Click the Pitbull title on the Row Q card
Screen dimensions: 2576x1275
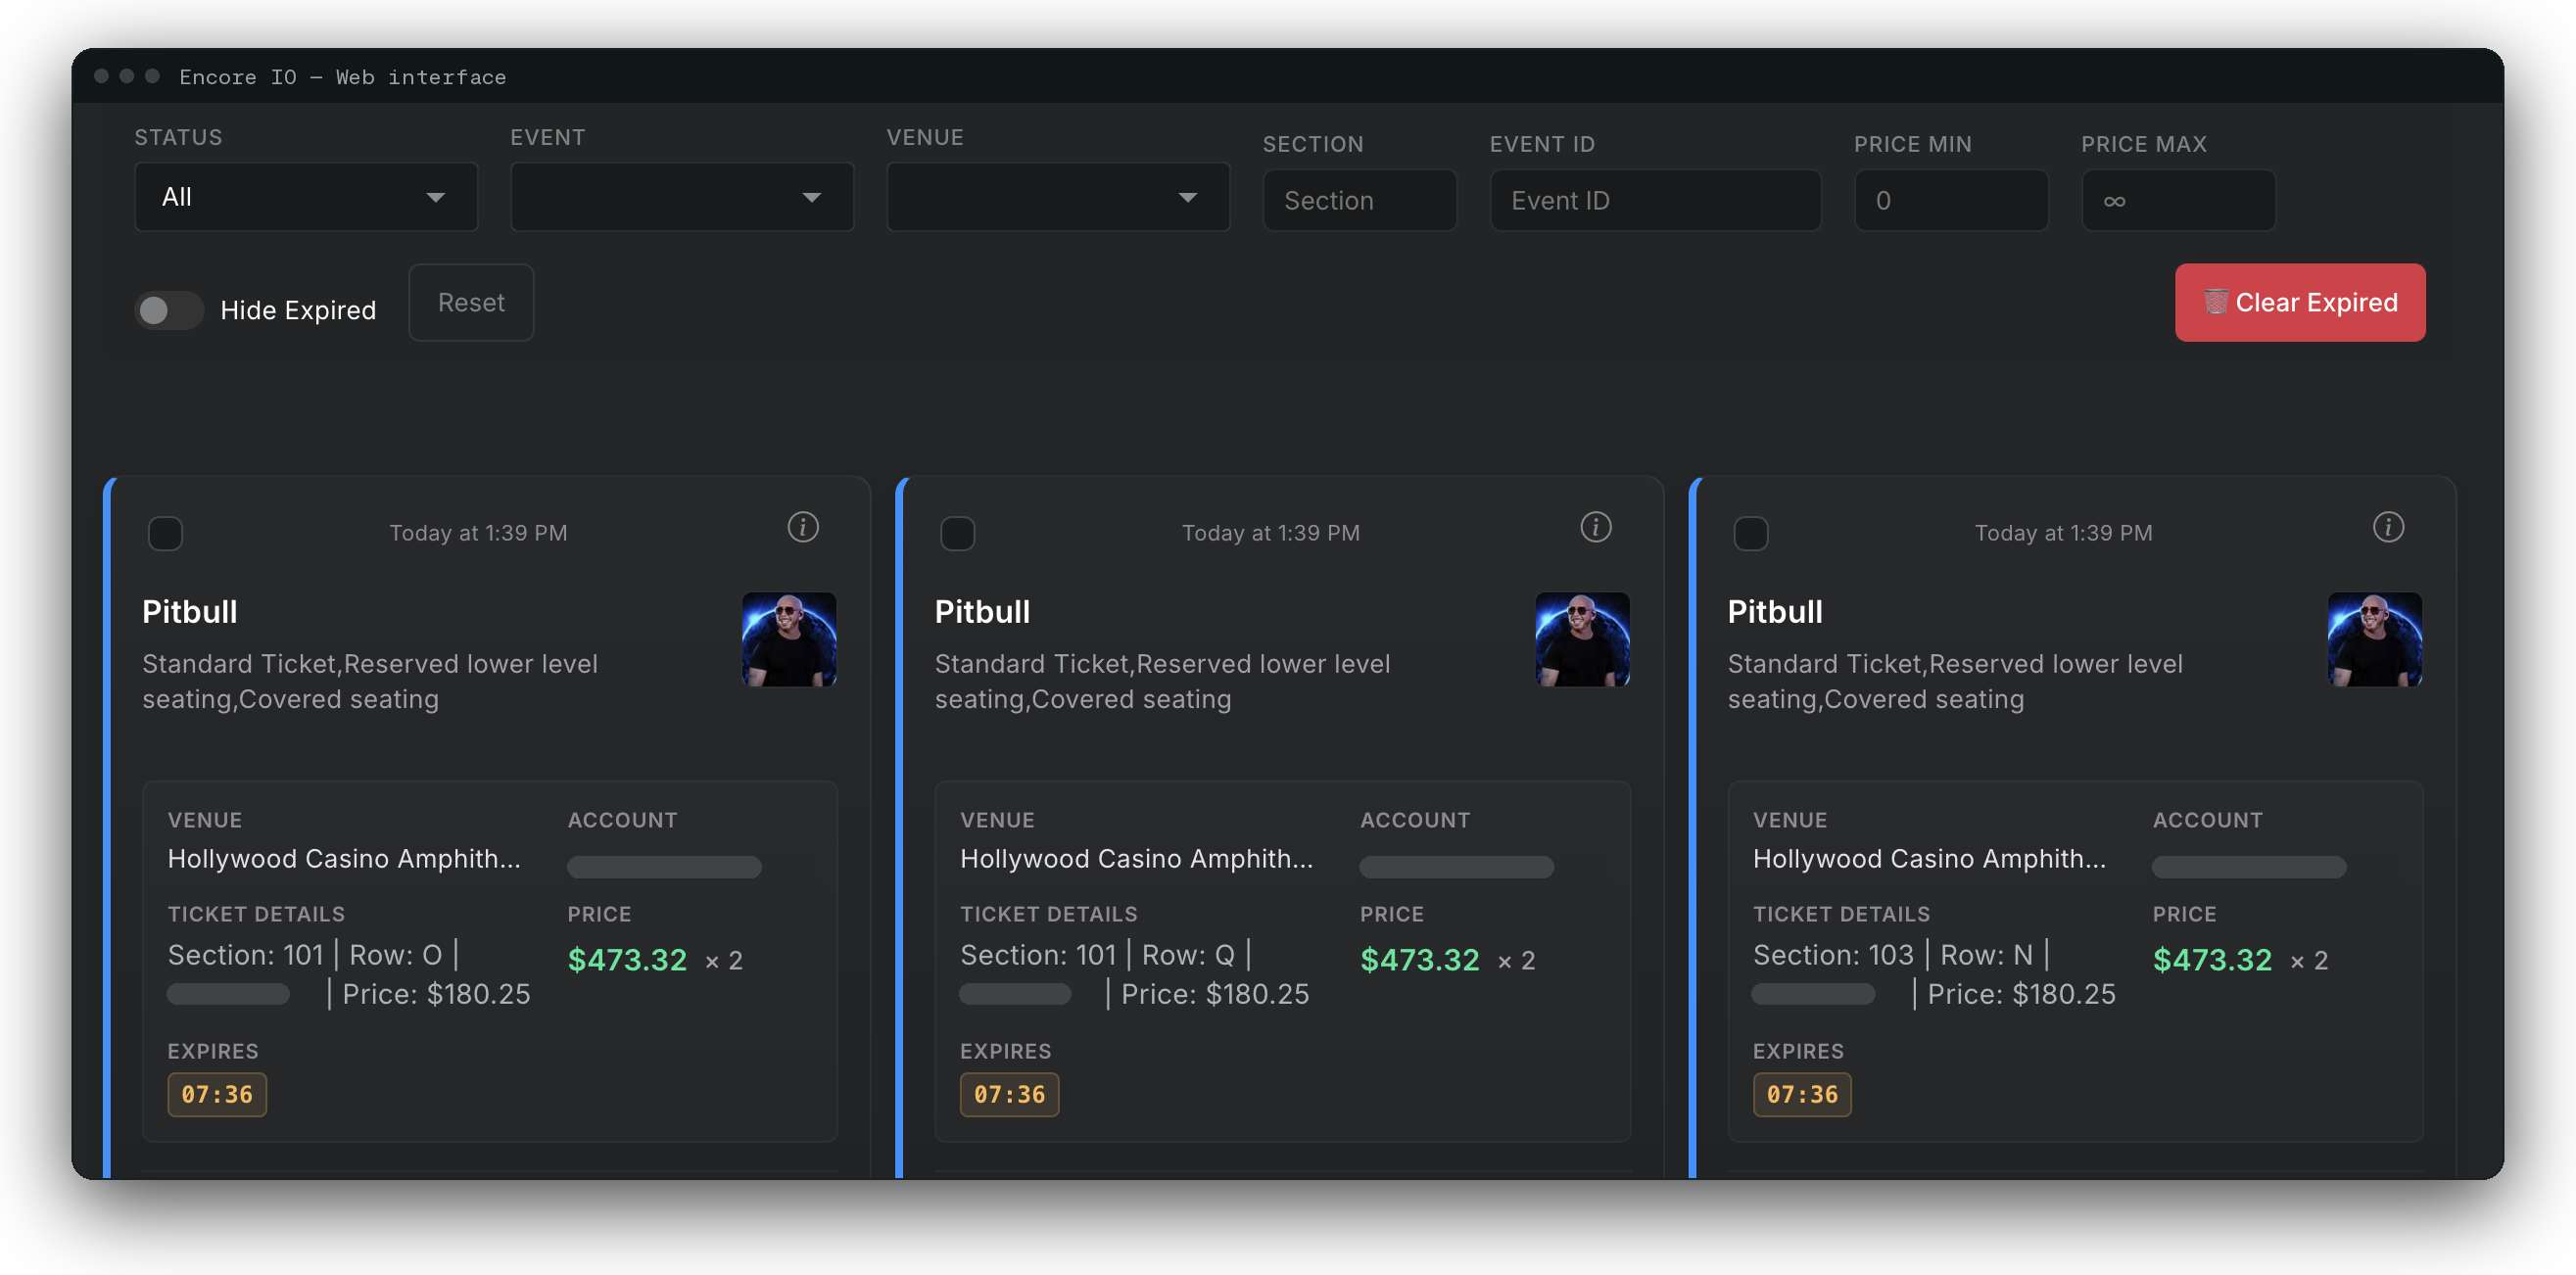point(982,611)
